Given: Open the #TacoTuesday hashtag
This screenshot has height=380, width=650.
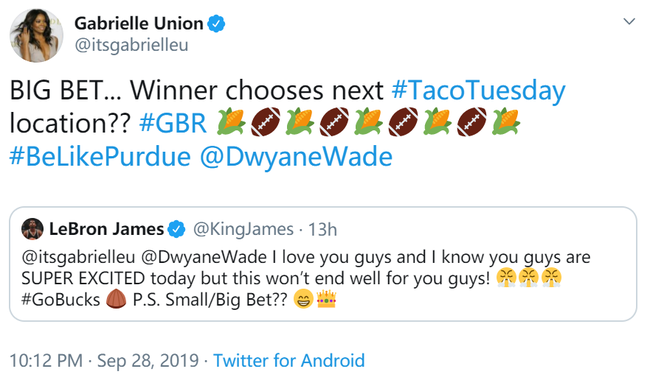Looking at the screenshot, I should pos(478,91).
